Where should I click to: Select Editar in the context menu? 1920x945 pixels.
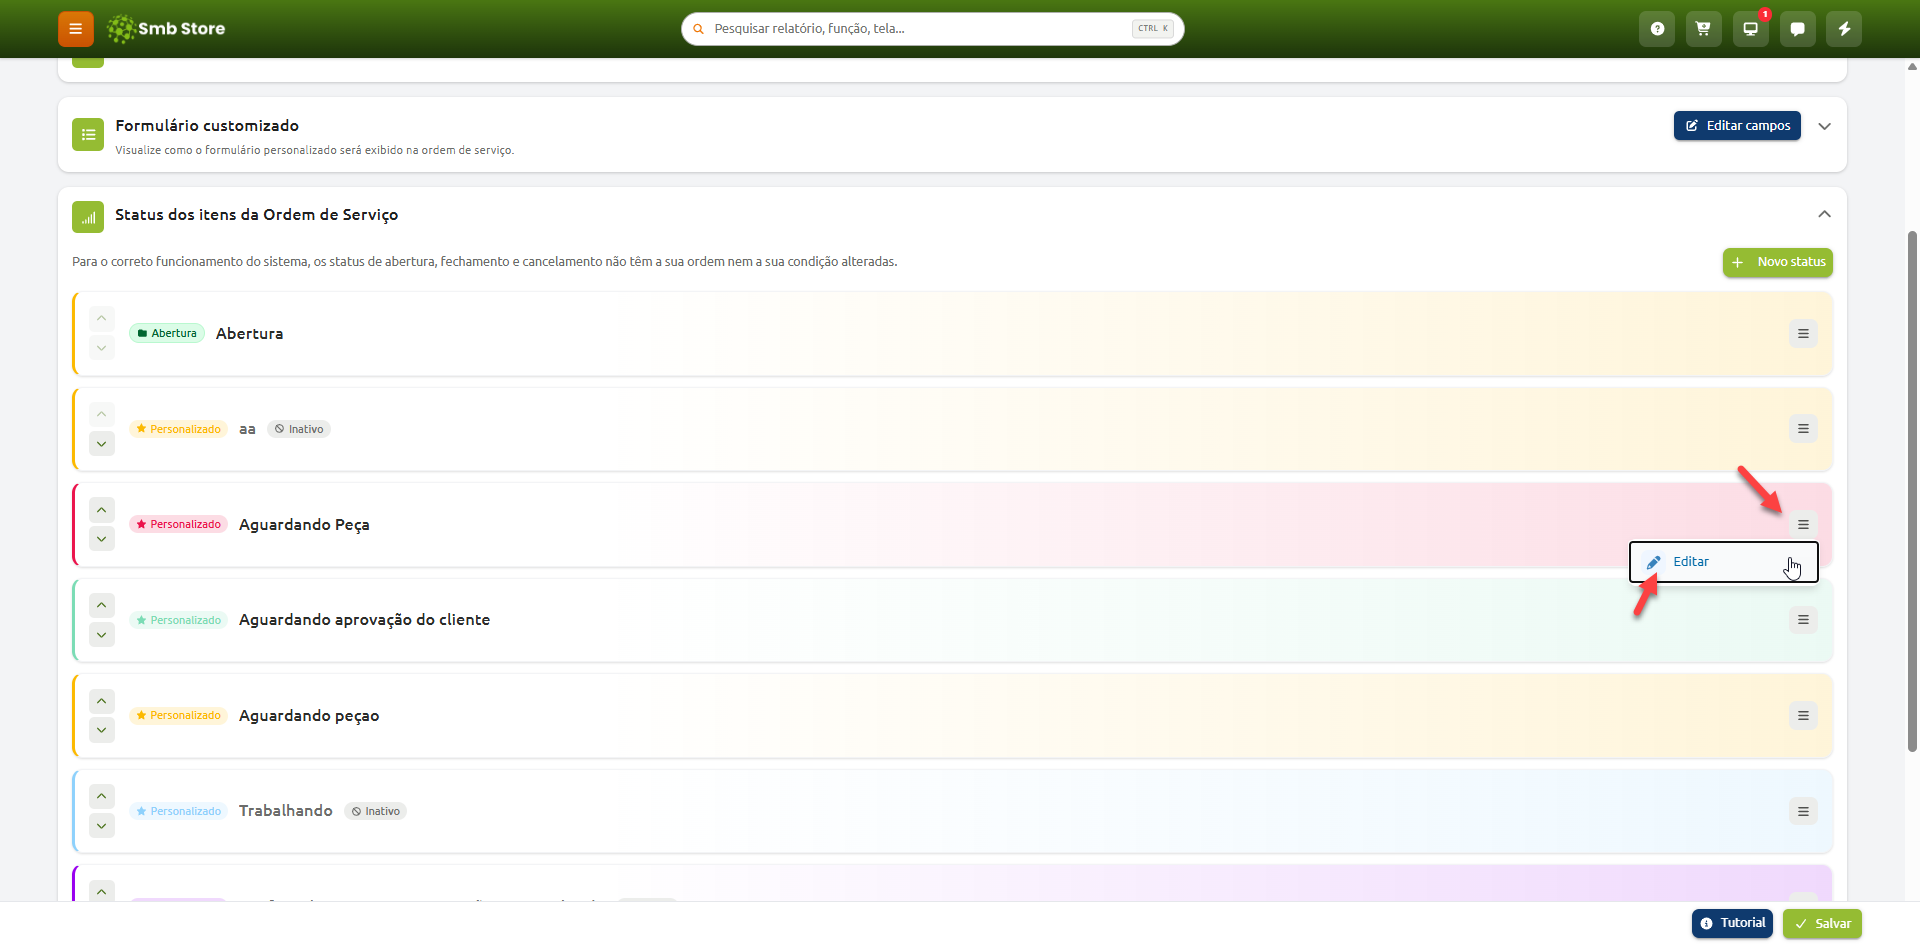pyautogui.click(x=1724, y=562)
